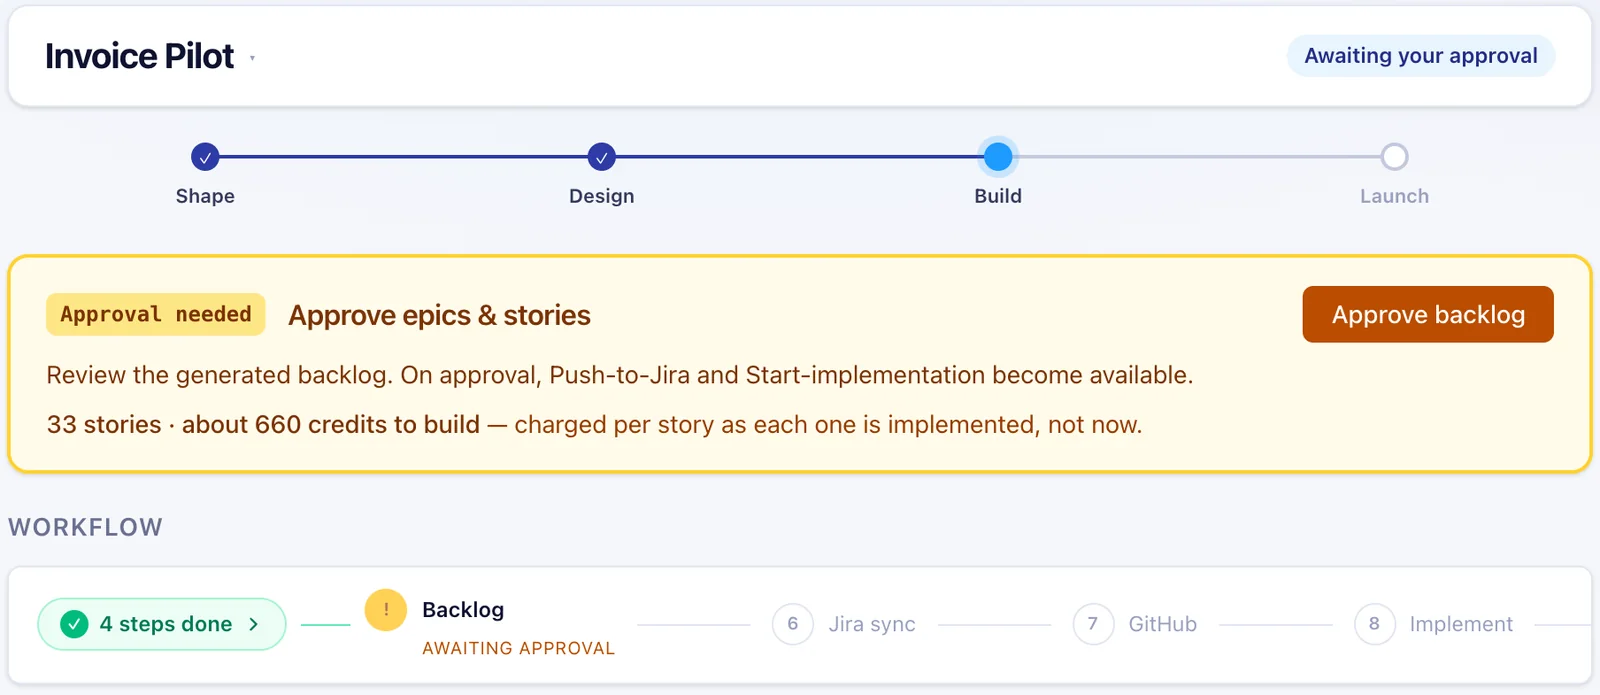
Task: Select the completed Shape stage checkmark
Action: (x=205, y=157)
